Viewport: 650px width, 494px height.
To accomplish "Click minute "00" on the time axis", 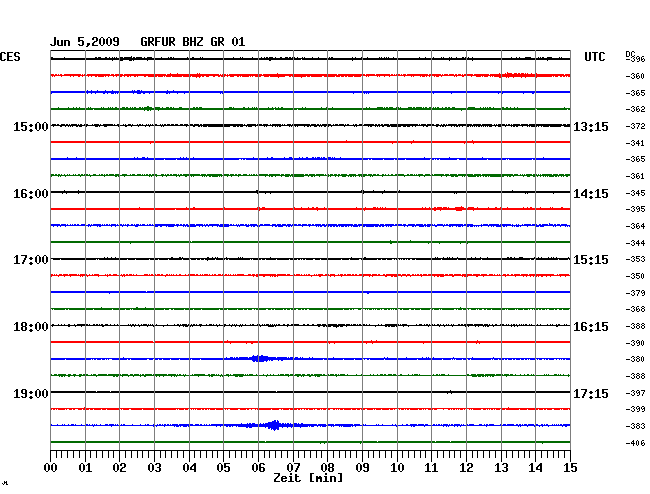I will (51, 468).
